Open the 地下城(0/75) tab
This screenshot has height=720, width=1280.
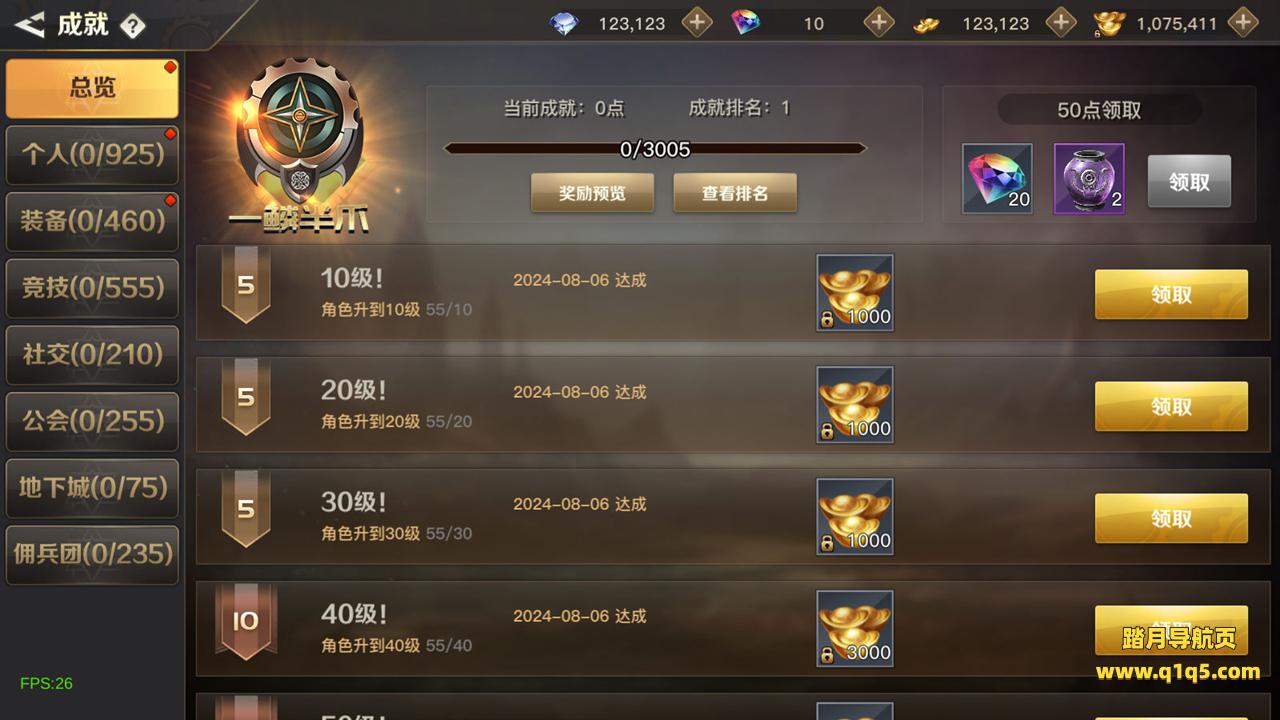[92, 488]
